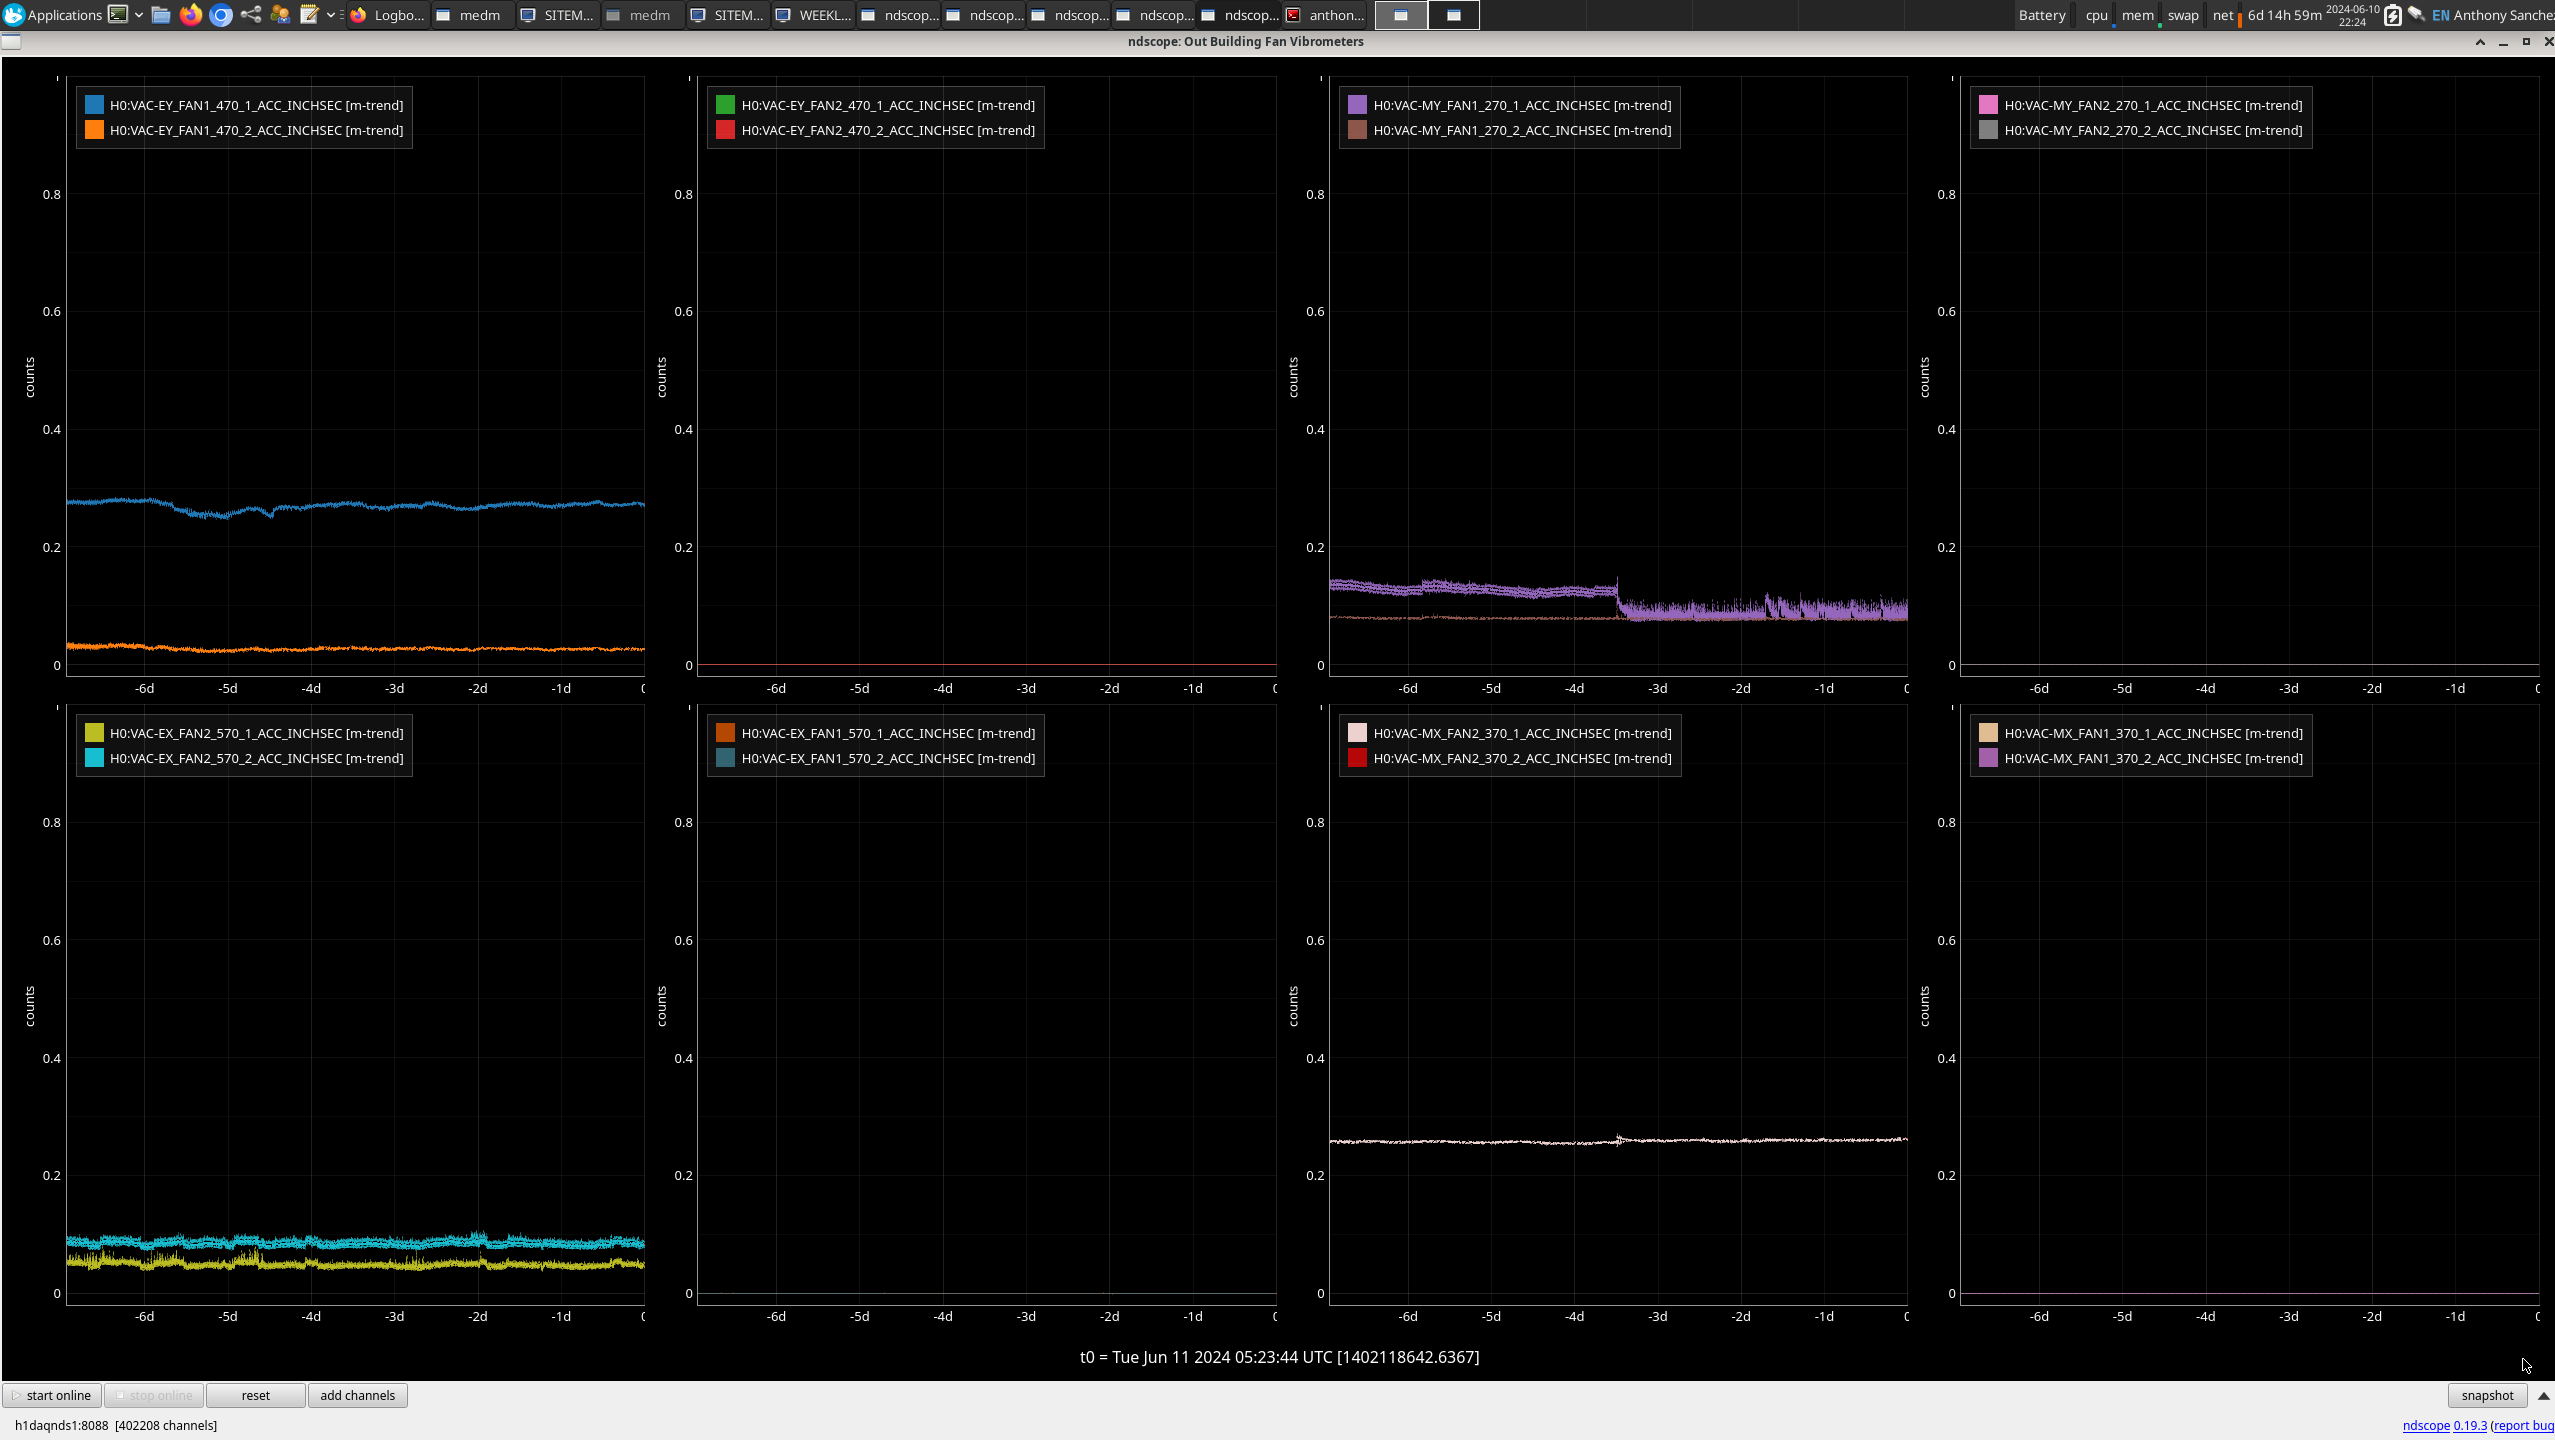The width and height of the screenshot is (2555, 1440).
Task: Click the pale pink MX_FAN2_370_1 legend swatch
Action: click(x=1358, y=733)
